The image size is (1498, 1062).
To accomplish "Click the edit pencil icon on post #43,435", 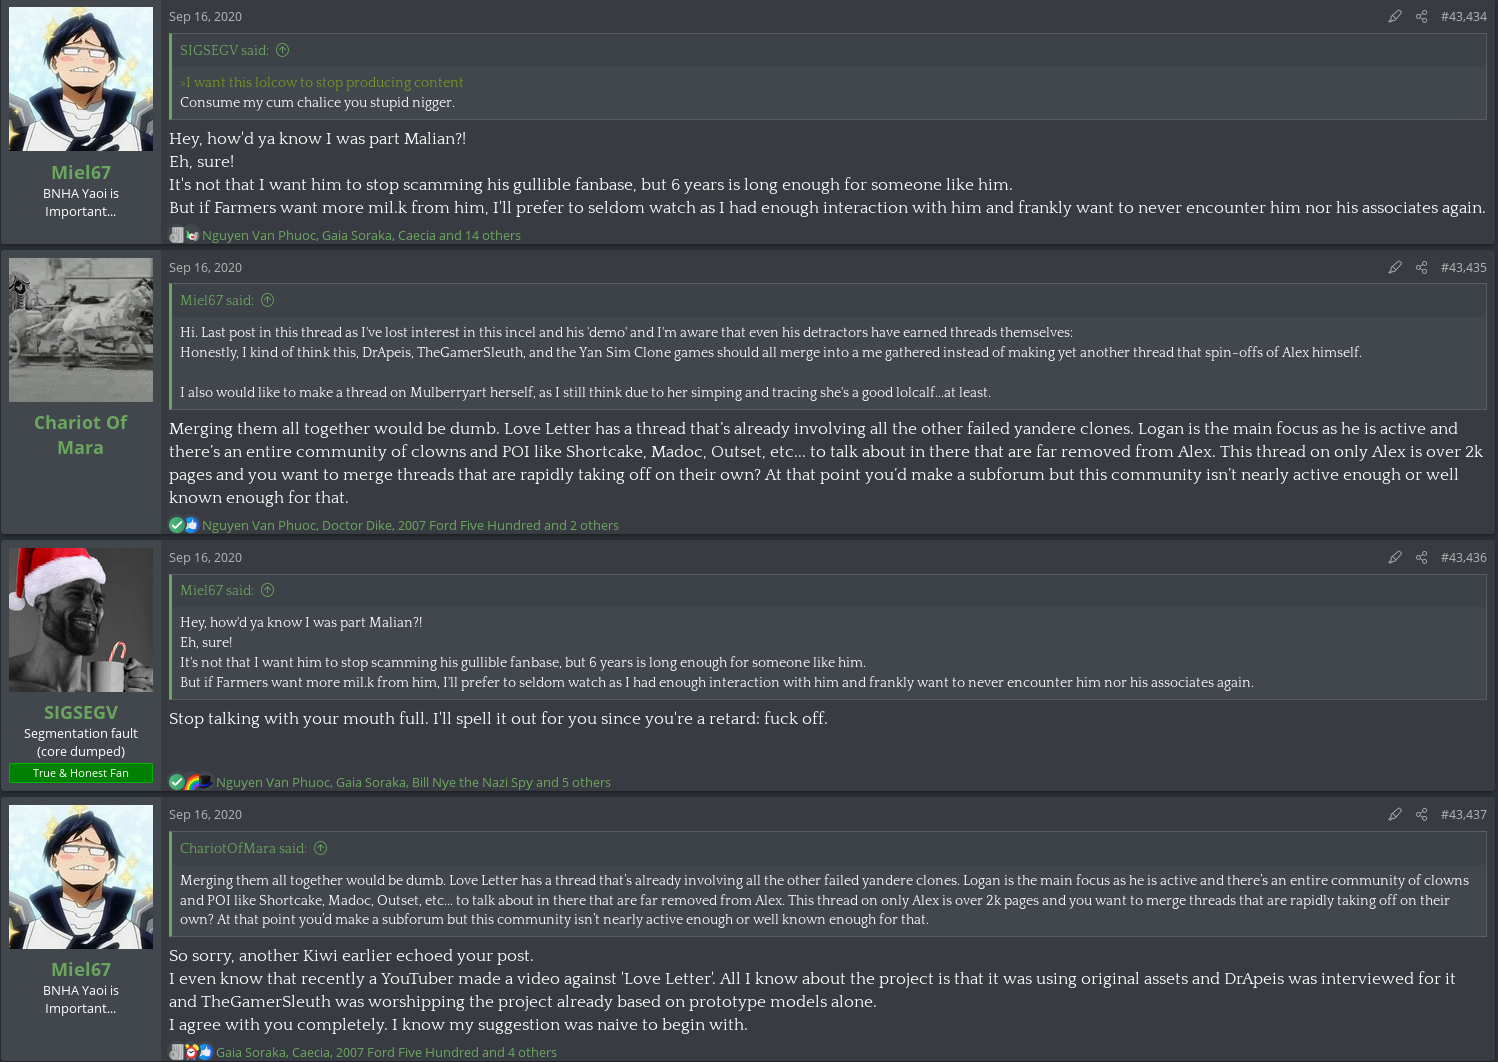I will coord(1395,268).
